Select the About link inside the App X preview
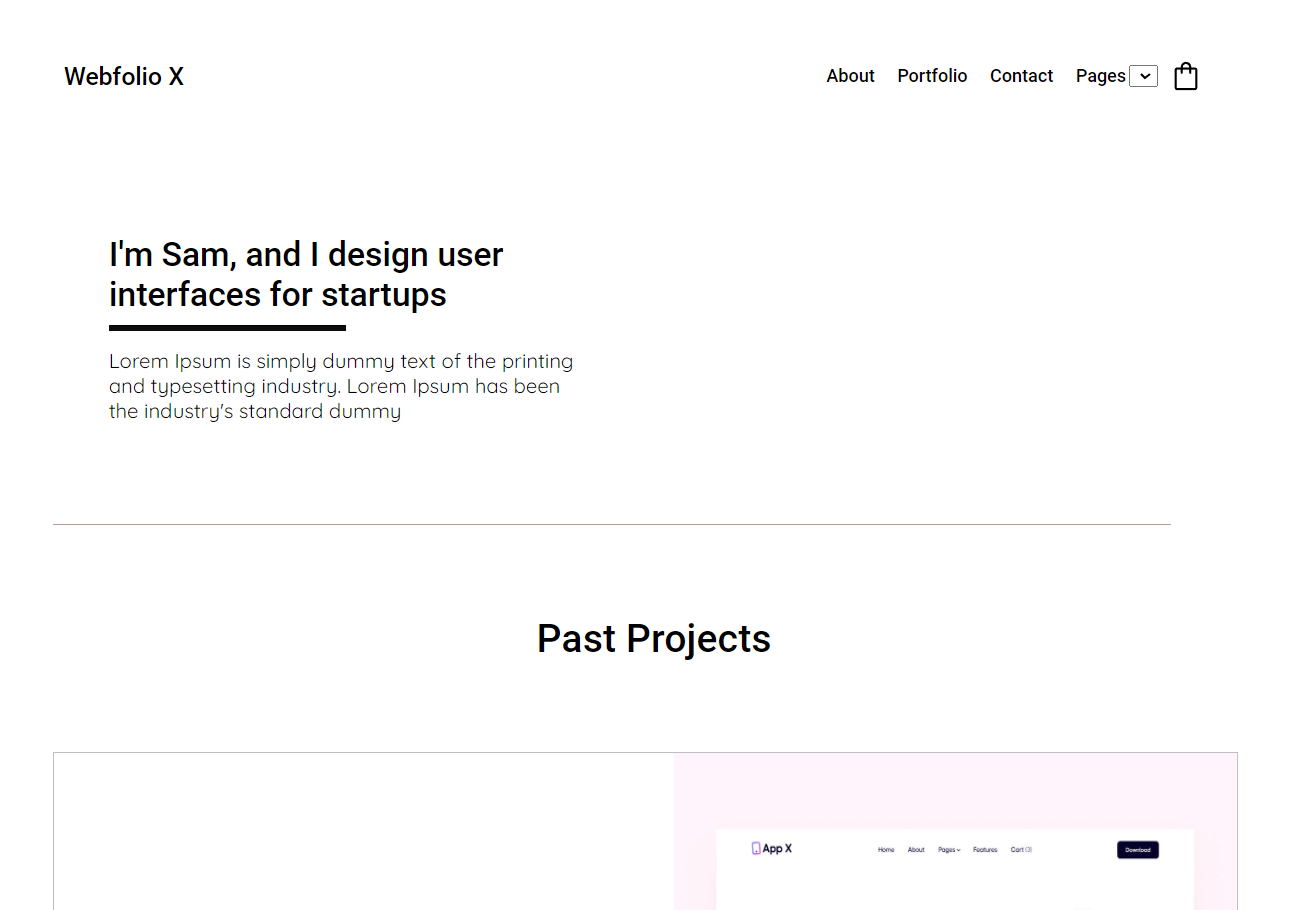1299x910 pixels. (916, 850)
